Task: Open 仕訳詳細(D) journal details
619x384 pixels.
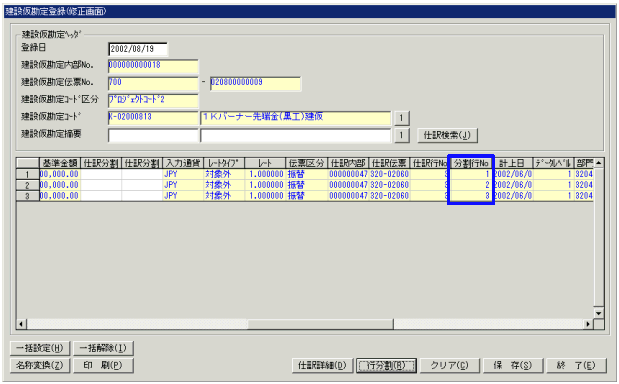Action: [322, 365]
